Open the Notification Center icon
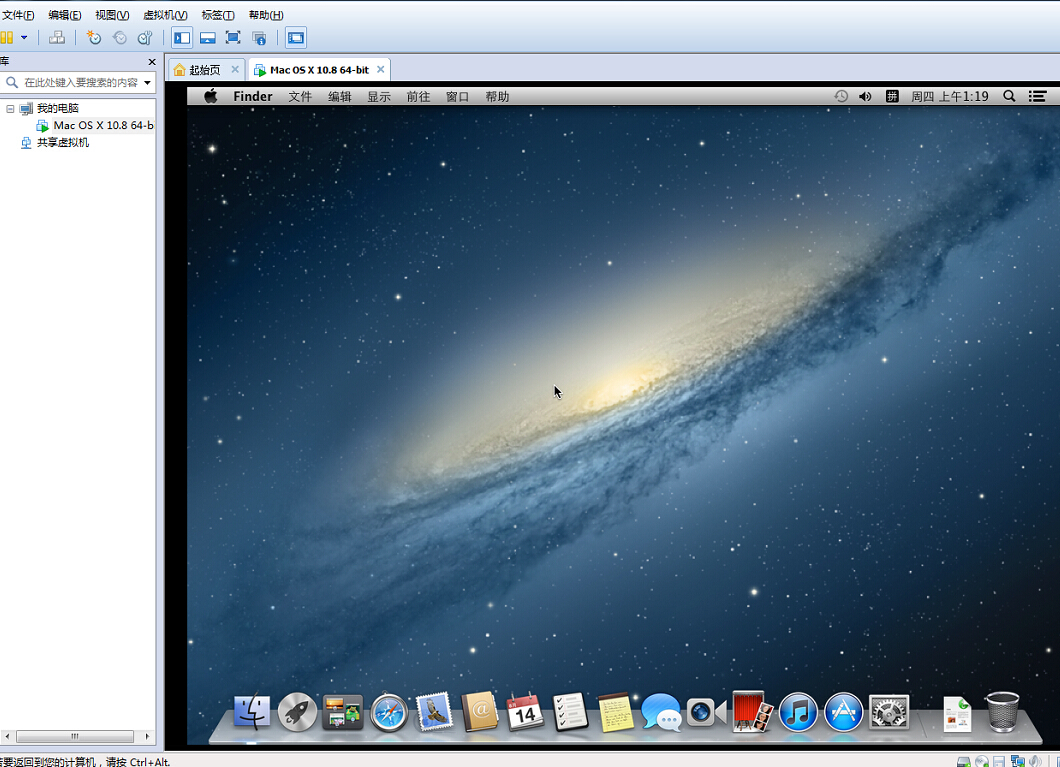This screenshot has height=767, width=1060. (x=1037, y=96)
